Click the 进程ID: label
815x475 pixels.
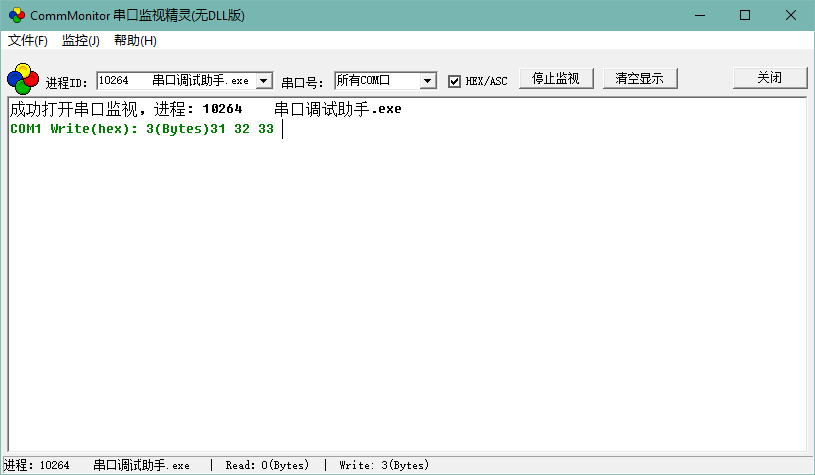pos(67,83)
